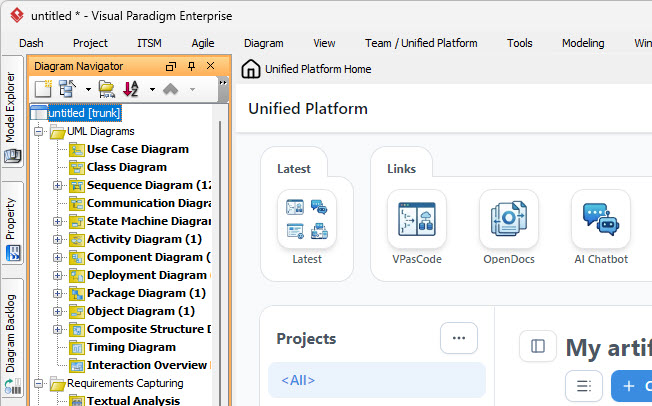Restore the Diagram Navigator panel
Screen dimensions: 652x406
[x=171, y=66]
